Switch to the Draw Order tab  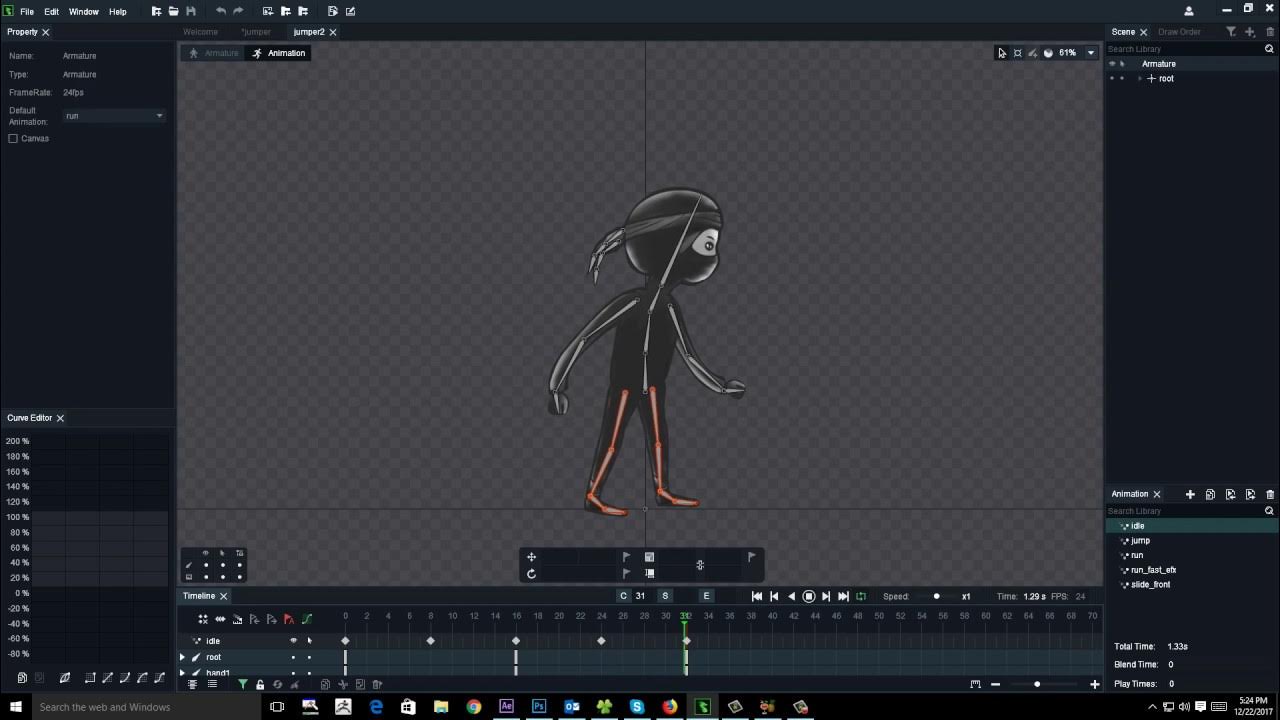[x=1179, y=32]
